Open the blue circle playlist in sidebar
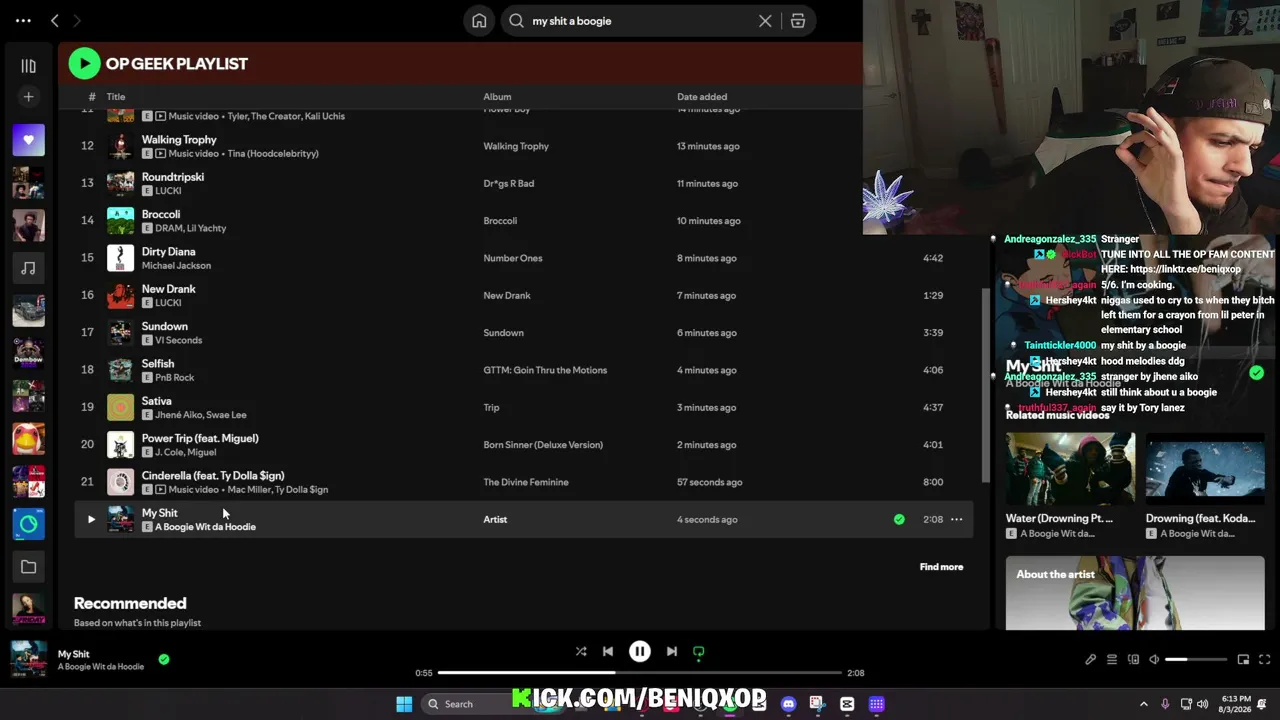The image size is (1280, 720). [28, 524]
